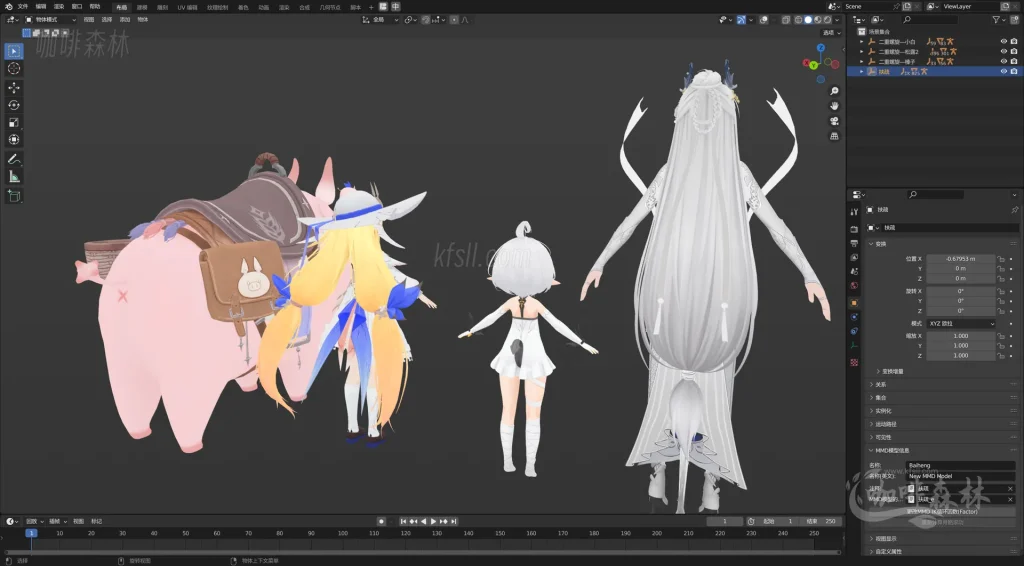The image size is (1024, 566).
Task: Select wireframe viewport shading mode
Action: pyautogui.click(x=798, y=20)
